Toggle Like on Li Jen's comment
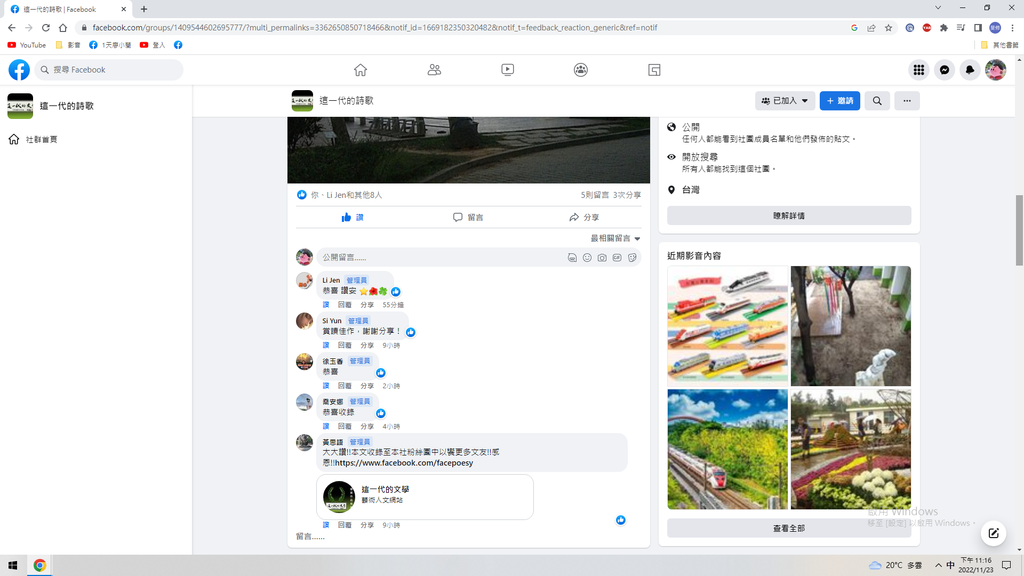1024x576 pixels. pyautogui.click(x=326, y=305)
